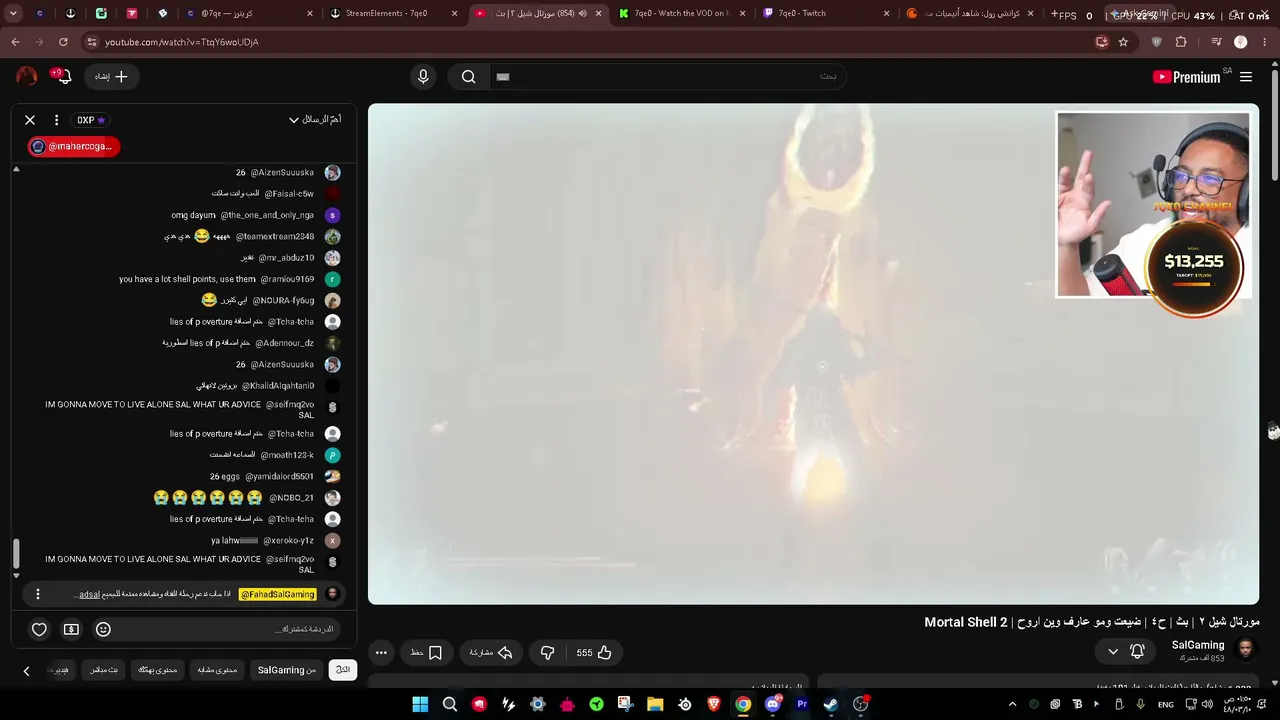The image size is (1280, 720).
Task: Open the YouTube account avatar menu
Action: (27, 76)
